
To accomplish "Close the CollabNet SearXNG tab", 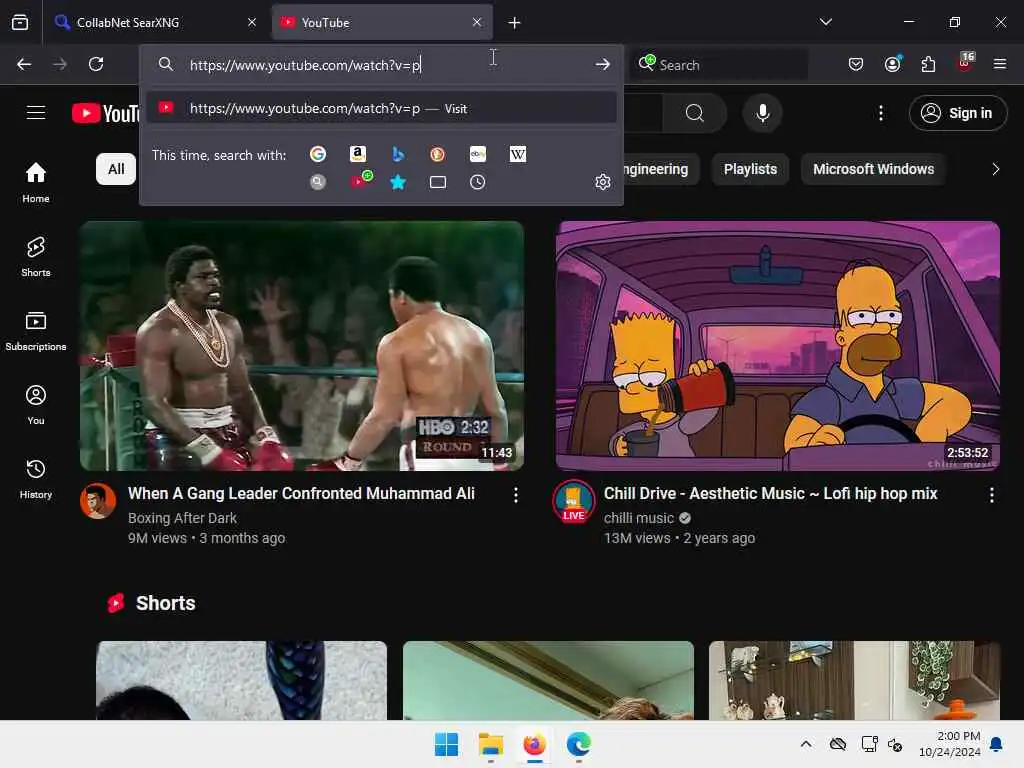I will pos(251,22).
